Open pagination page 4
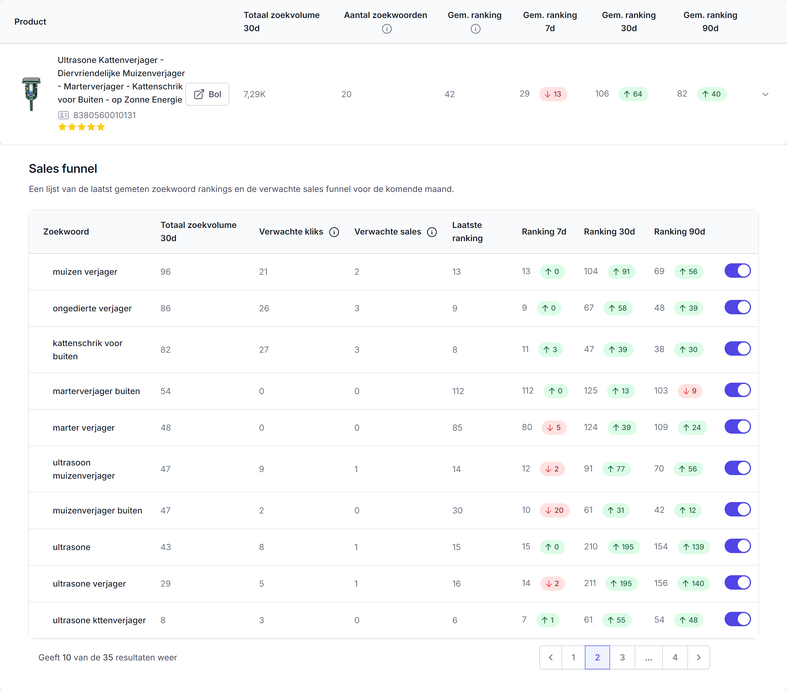This screenshot has width=787, height=691. (x=675, y=657)
